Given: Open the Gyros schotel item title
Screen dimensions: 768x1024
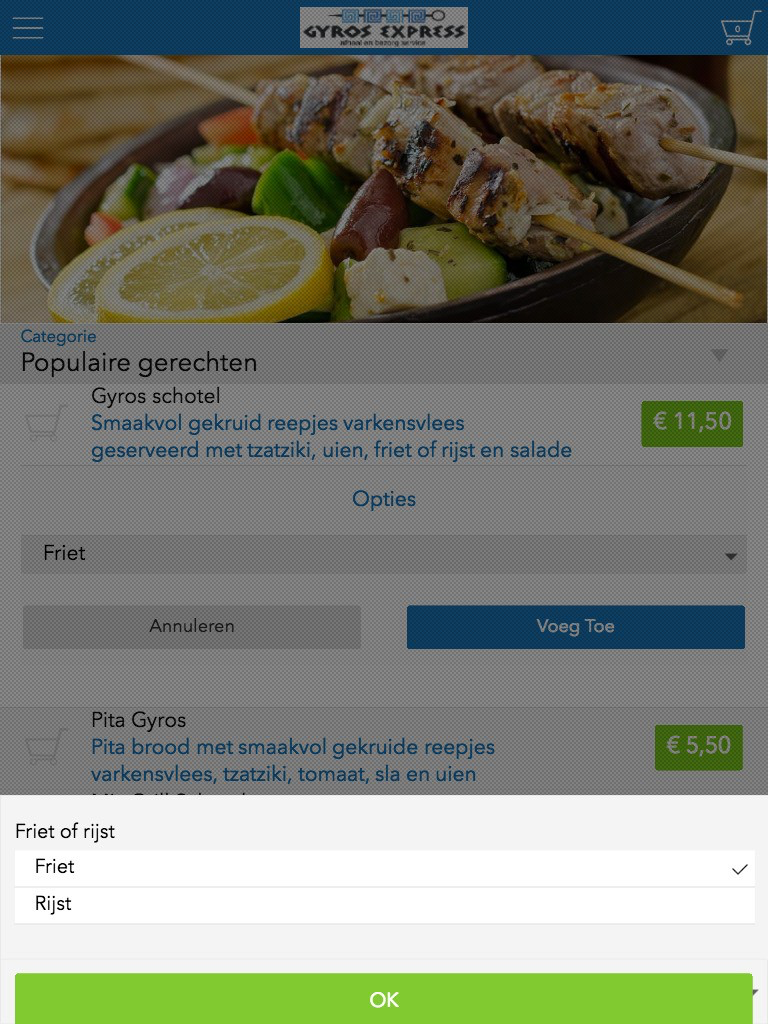Looking at the screenshot, I should tap(156, 397).
